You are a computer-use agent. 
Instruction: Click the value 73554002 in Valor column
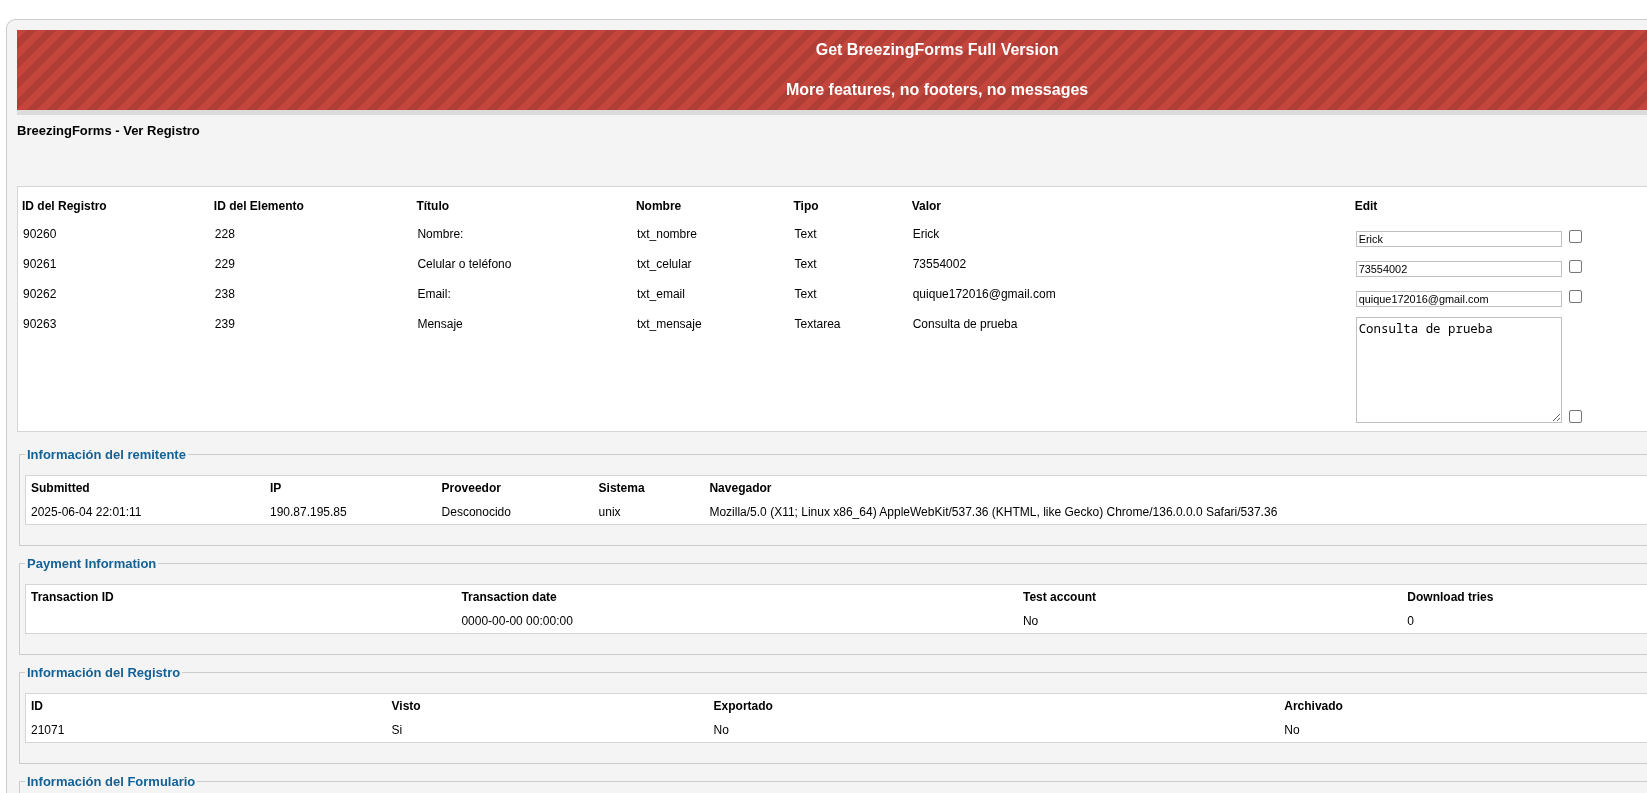tap(939, 264)
